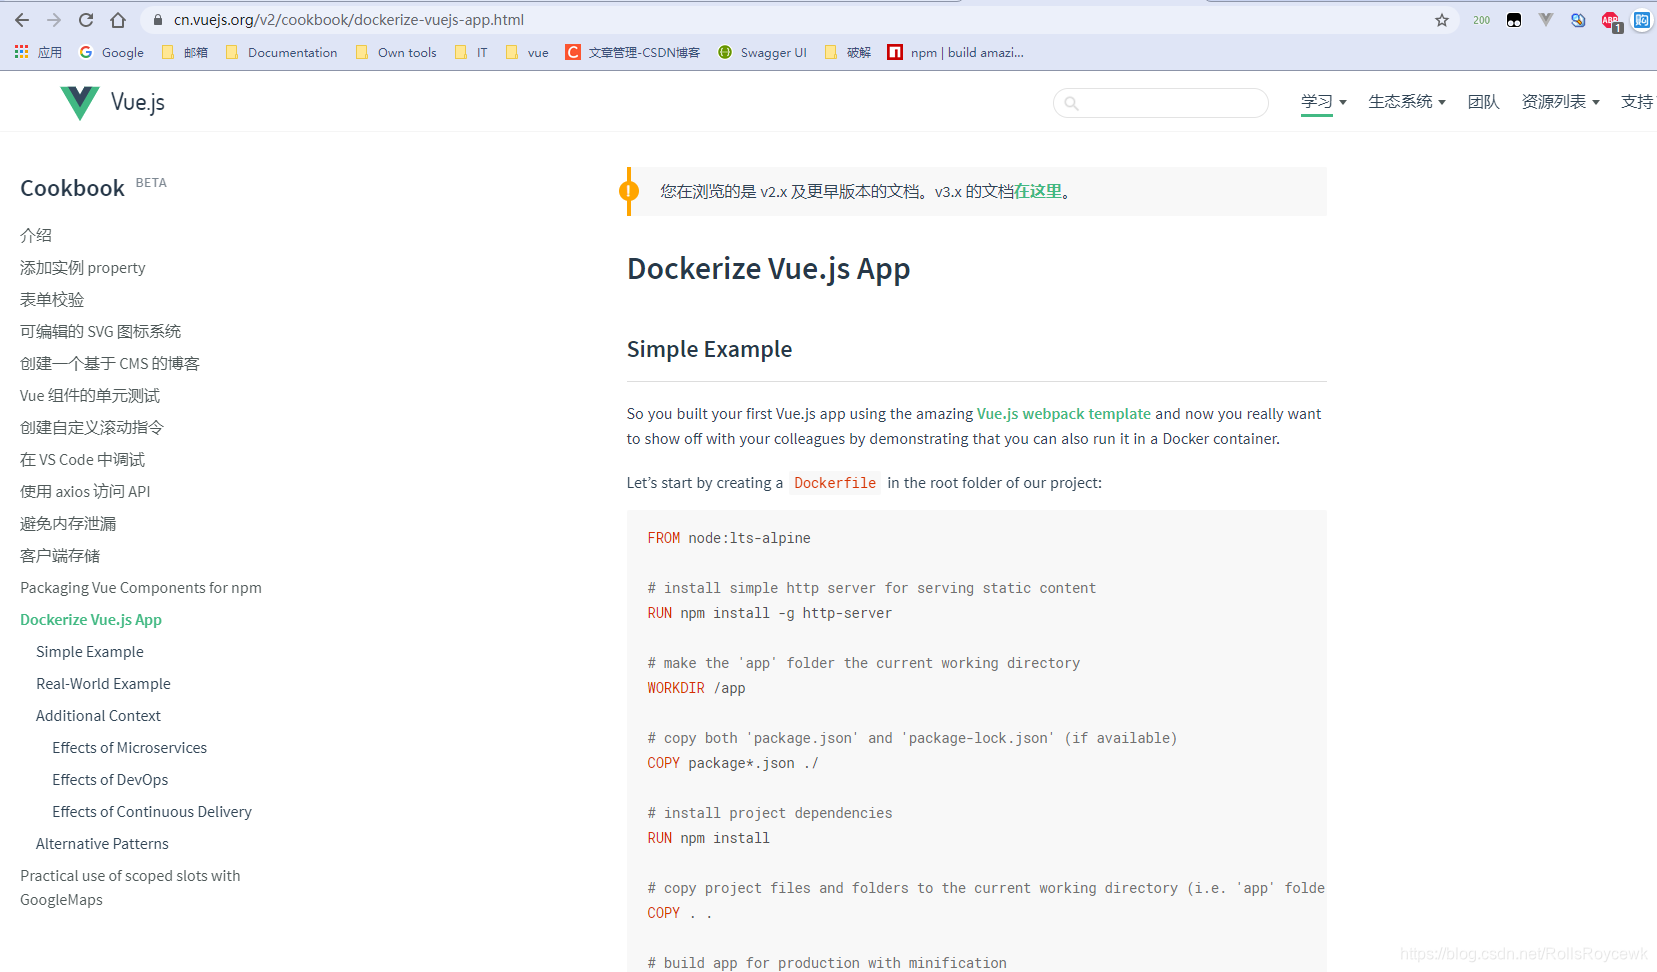Open the 支持 nav item

(1637, 101)
